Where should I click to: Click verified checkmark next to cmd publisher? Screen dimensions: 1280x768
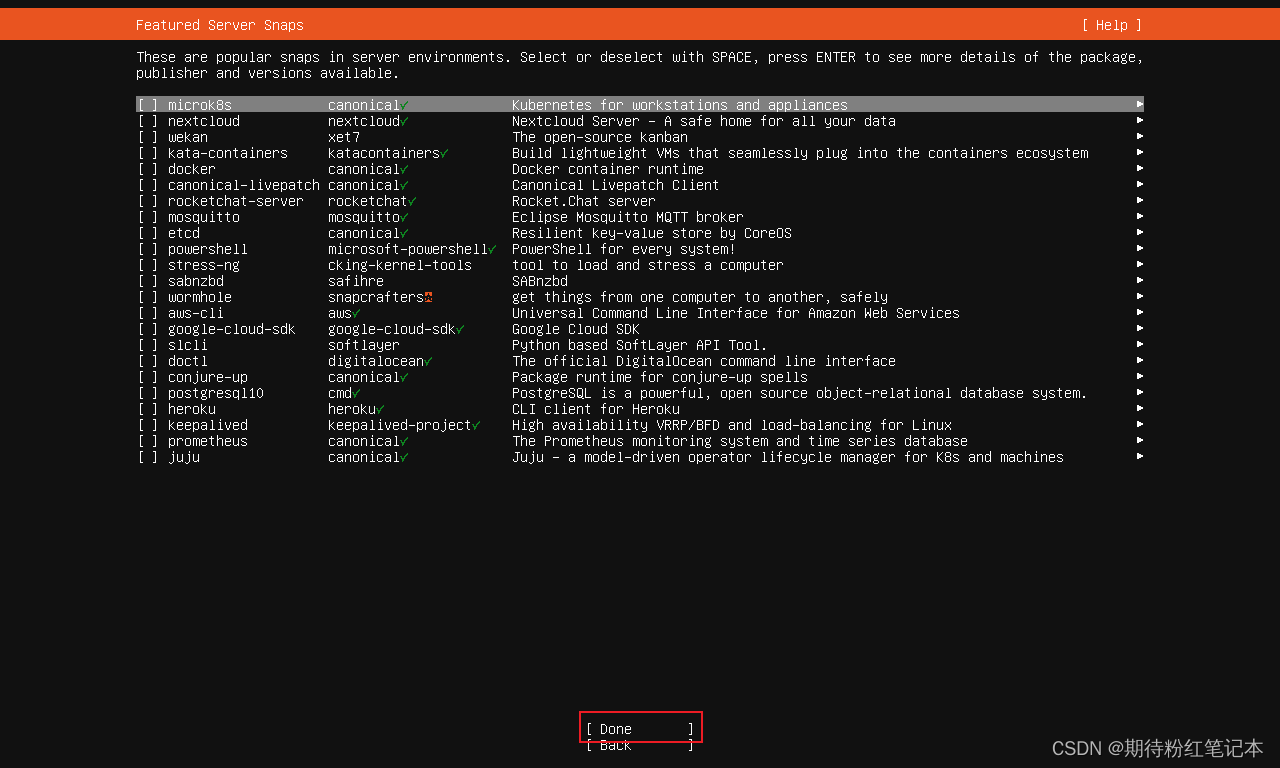(x=356, y=393)
